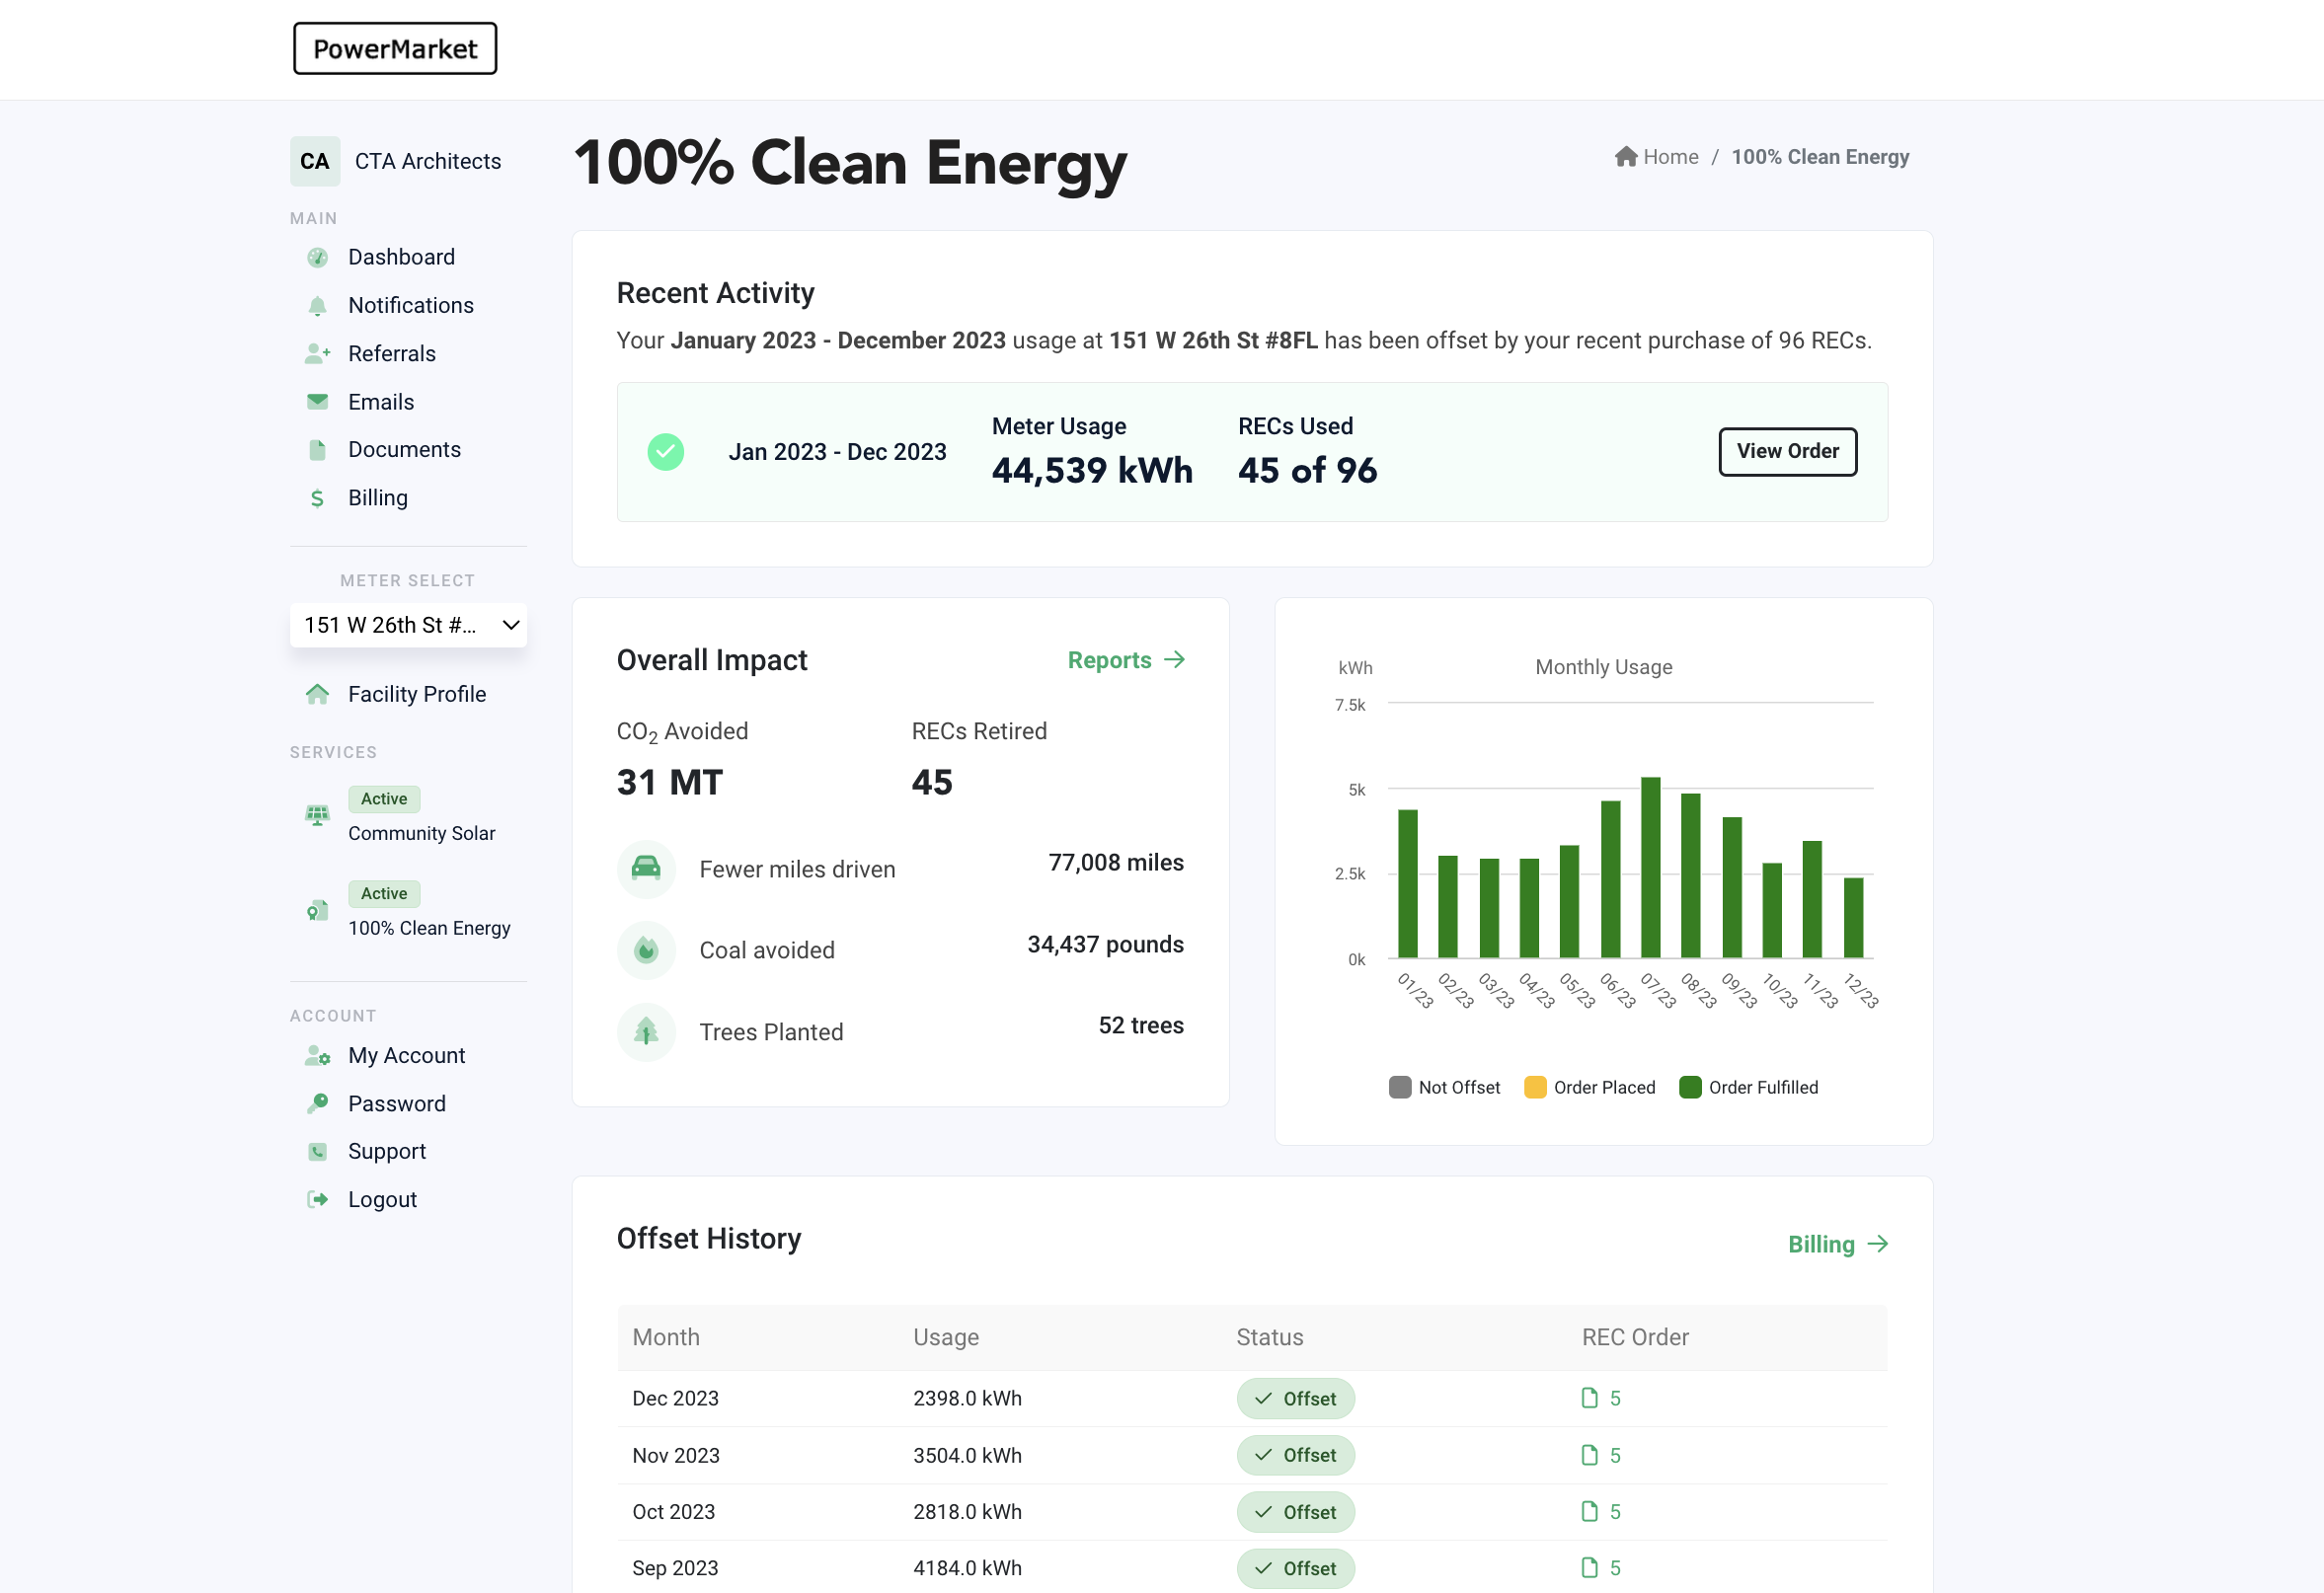Click the View Order button

[1787, 451]
